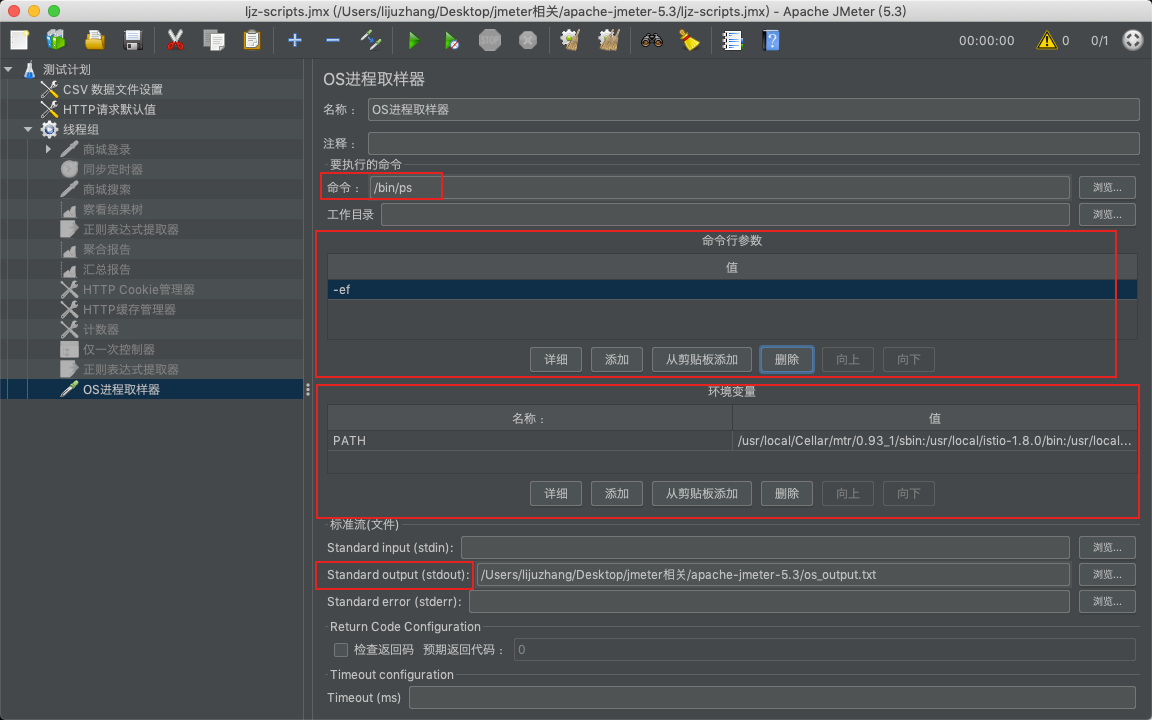Click the Clear results broom icon
Screen dimensions: 1152x720
point(571,40)
